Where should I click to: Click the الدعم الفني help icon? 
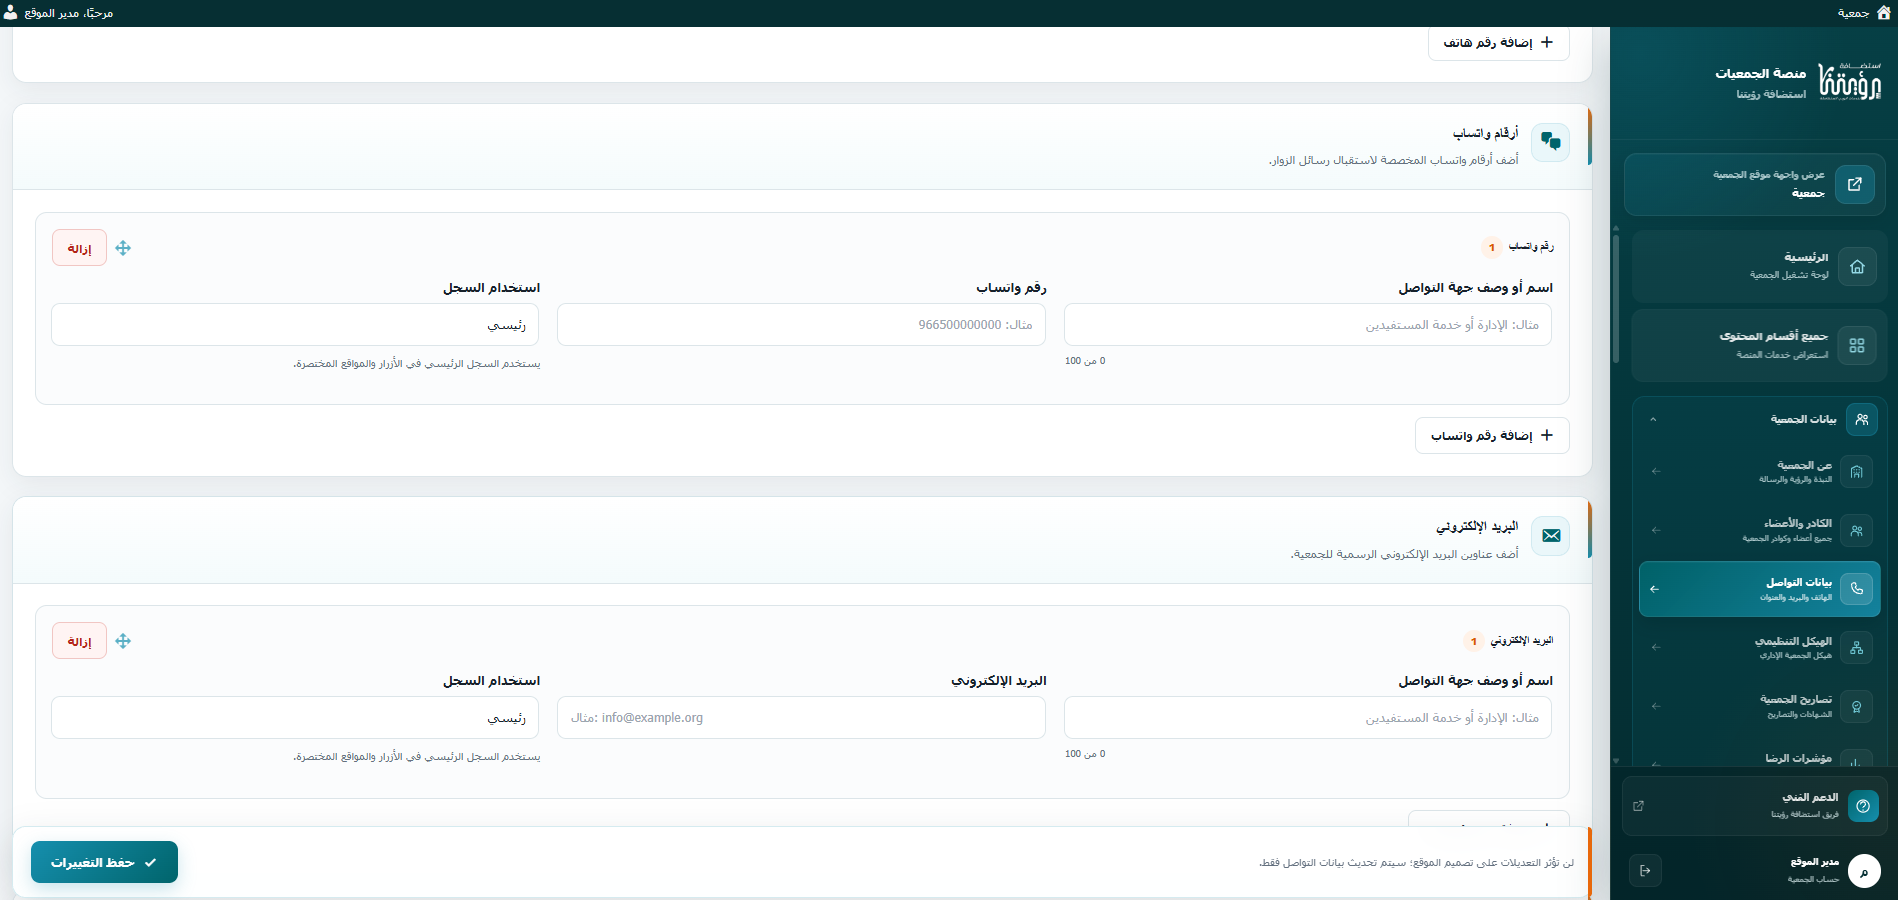pyautogui.click(x=1863, y=806)
